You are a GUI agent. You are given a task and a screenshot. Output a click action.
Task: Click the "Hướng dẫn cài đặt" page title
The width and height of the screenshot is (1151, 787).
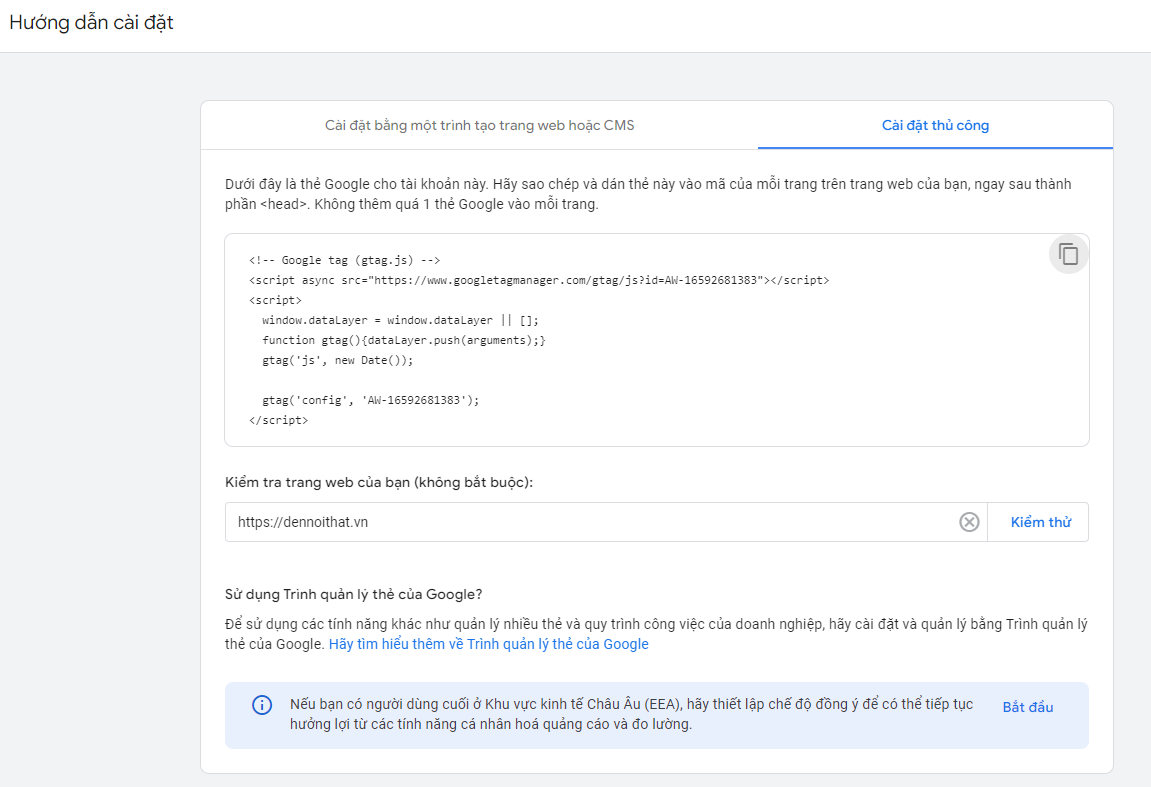(91, 22)
